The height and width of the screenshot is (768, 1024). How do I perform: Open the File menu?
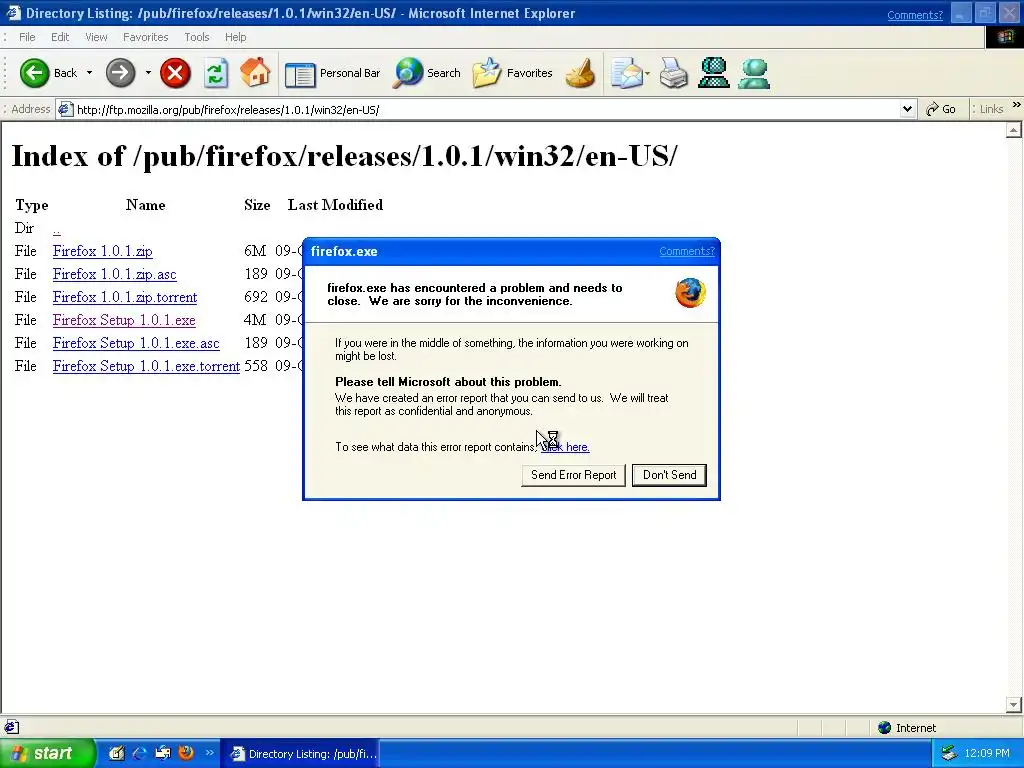click(27, 37)
